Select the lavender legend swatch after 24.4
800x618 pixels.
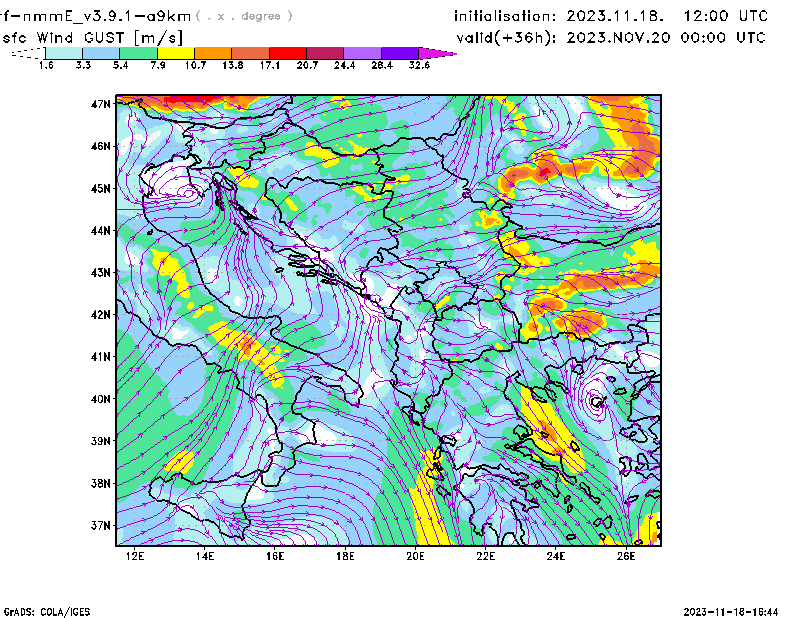coord(362,53)
